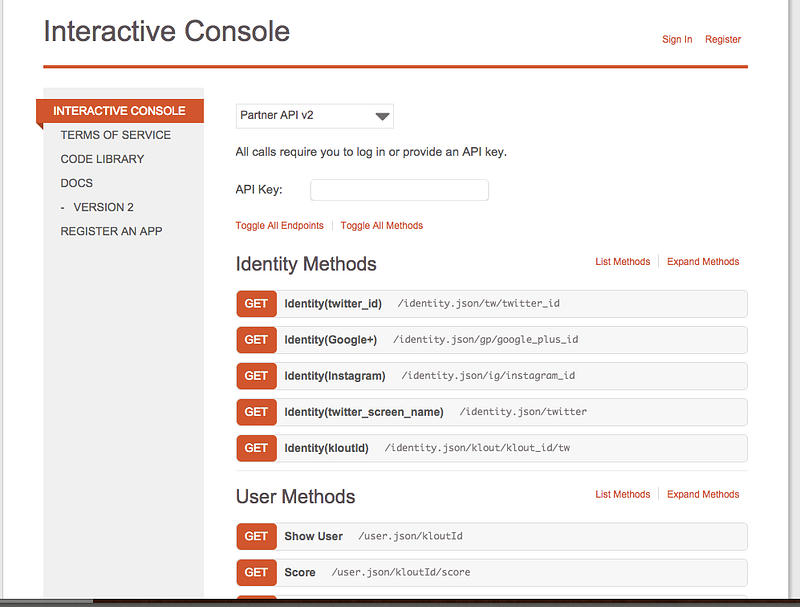Open Version 2 docs sub-item
The width and height of the screenshot is (800, 607).
point(103,207)
